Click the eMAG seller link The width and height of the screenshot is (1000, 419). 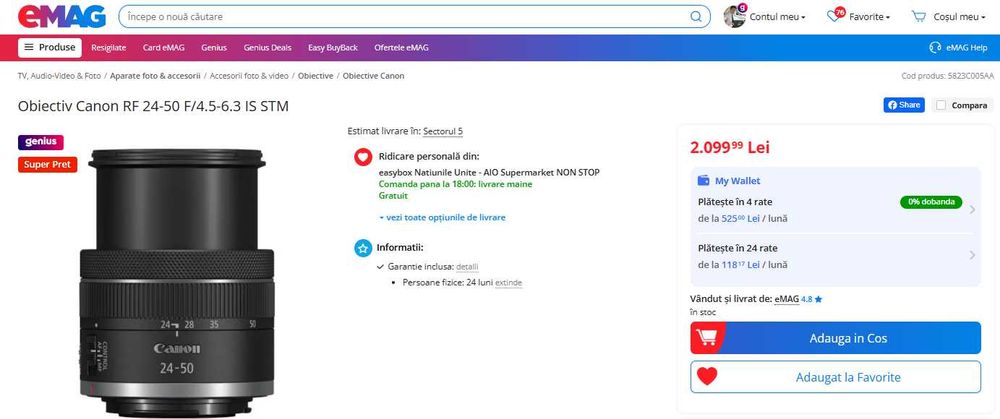pyautogui.click(x=786, y=299)
